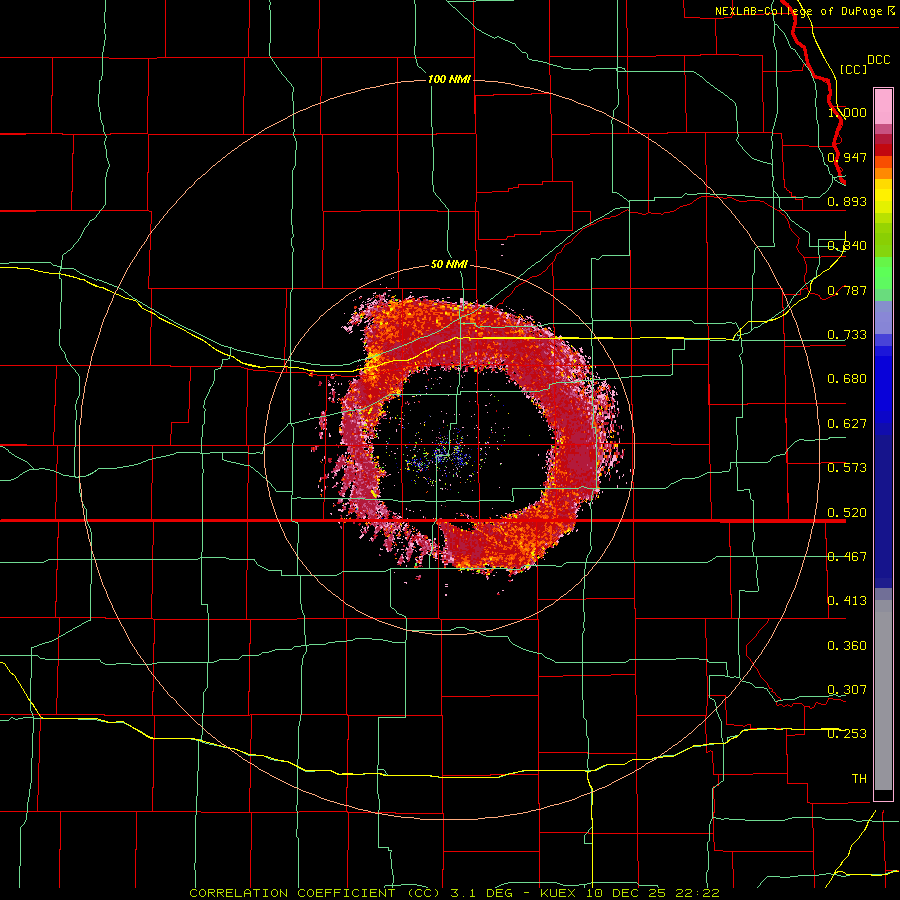The width and height of the screenshot is (900, 900).
Task: Click the [CC] legend unit label
Action: pyautogui.click(x=853, y=69)
